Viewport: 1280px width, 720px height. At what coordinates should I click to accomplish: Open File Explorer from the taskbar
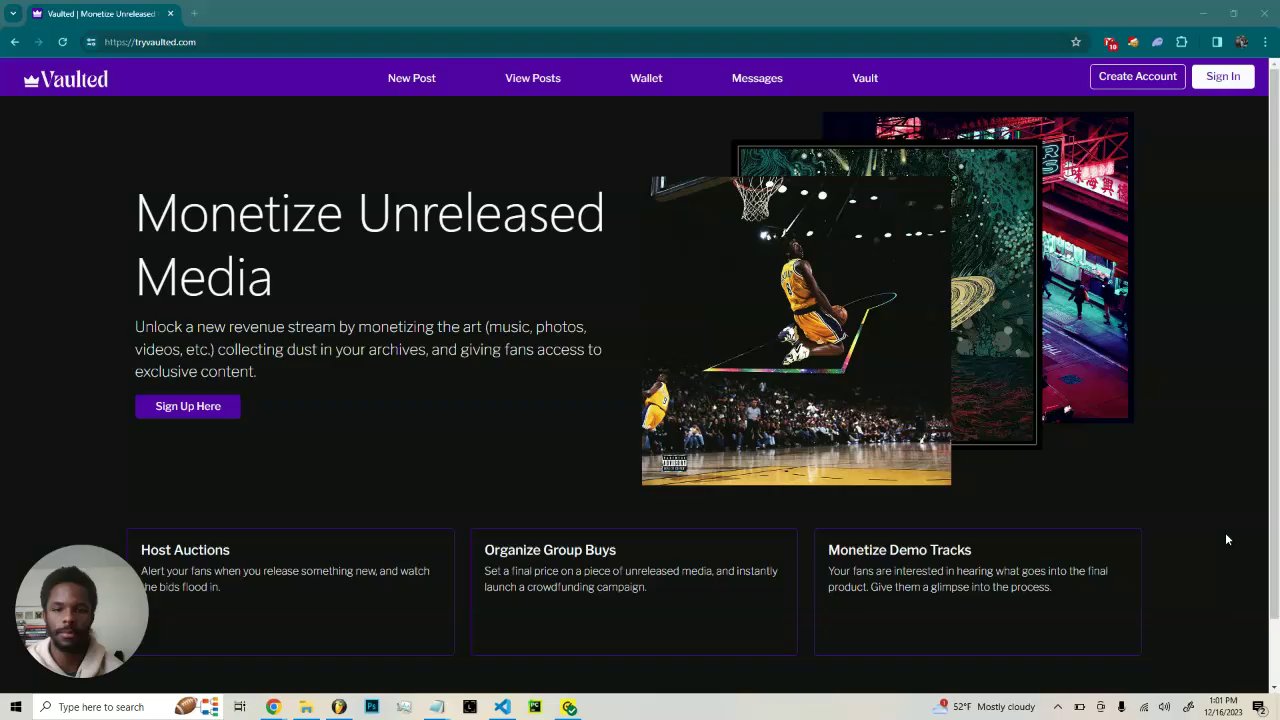(x=306, y=707)
